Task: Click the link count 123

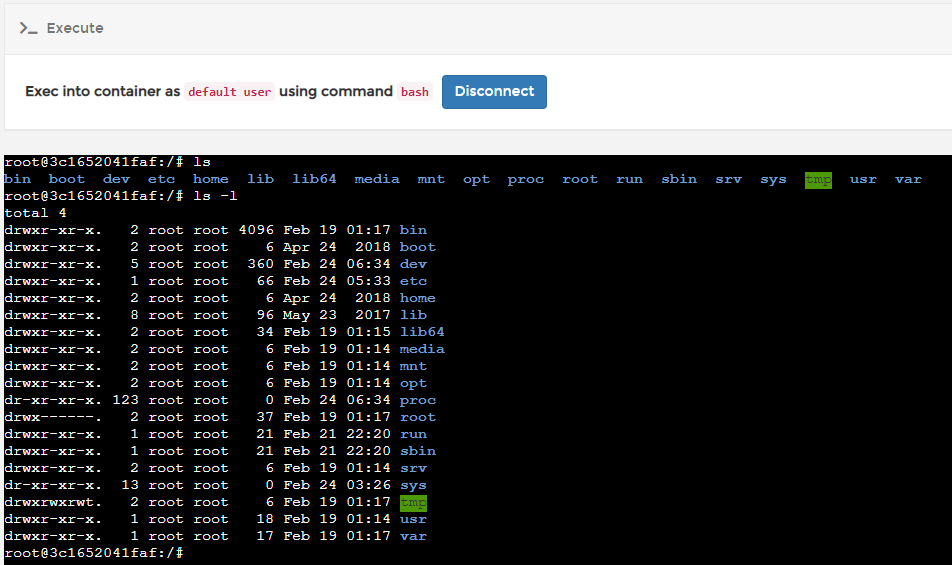Action: 126,400
